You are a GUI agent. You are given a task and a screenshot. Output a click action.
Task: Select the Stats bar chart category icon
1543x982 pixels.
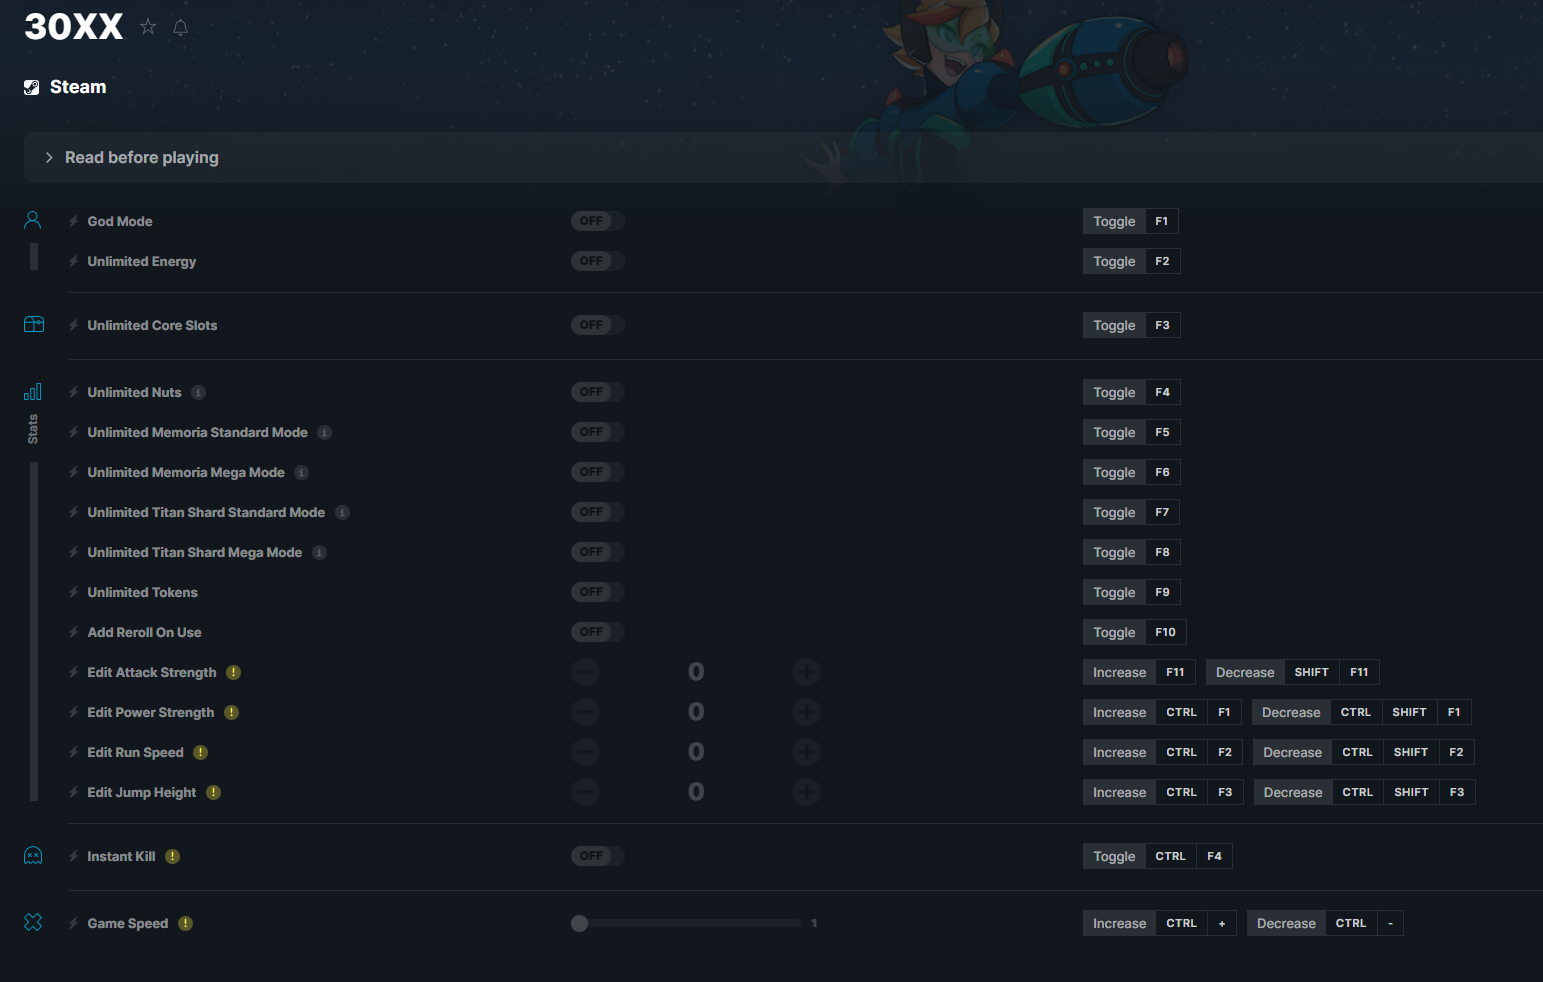tap(33, 391)
